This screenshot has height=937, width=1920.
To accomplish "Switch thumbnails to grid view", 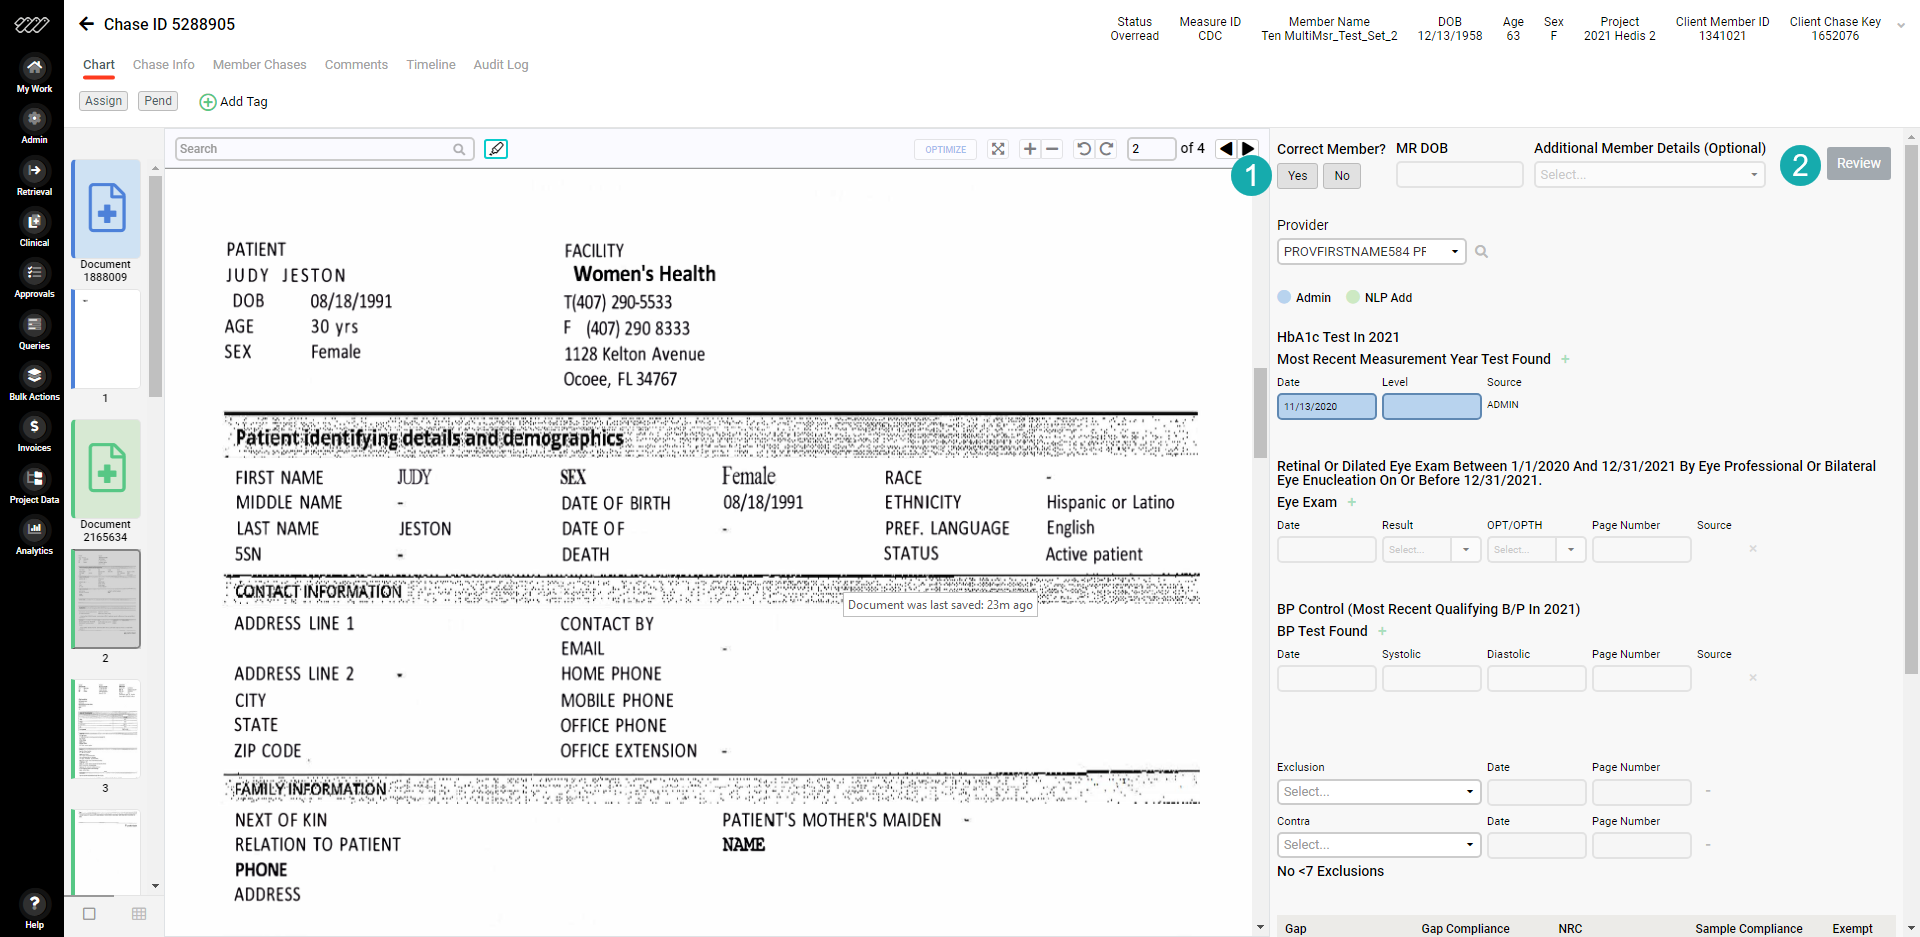I will click(139, 914).
